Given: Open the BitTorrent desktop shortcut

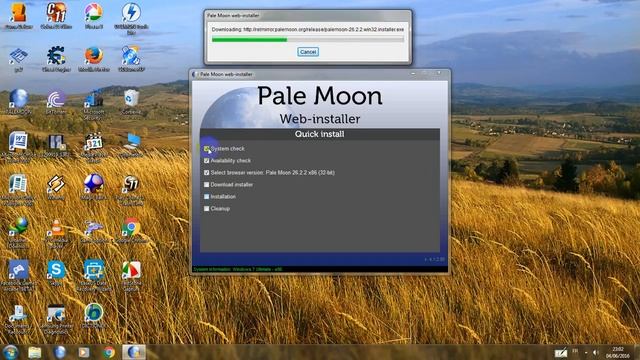Looking at the screenshot, I should coord(56,102).
